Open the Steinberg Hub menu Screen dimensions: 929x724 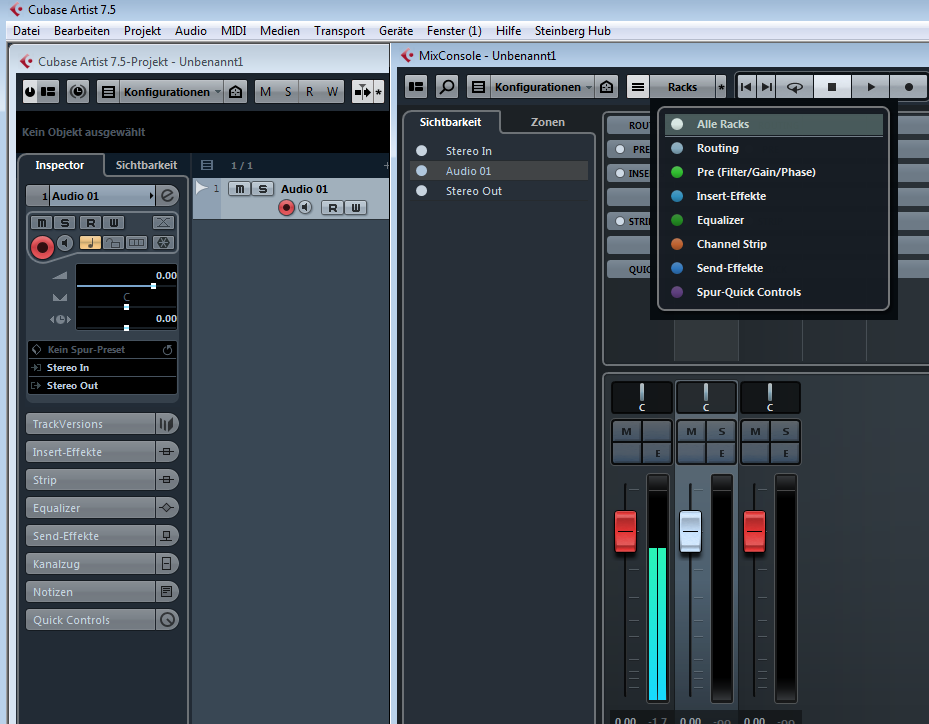coord(572,31)
